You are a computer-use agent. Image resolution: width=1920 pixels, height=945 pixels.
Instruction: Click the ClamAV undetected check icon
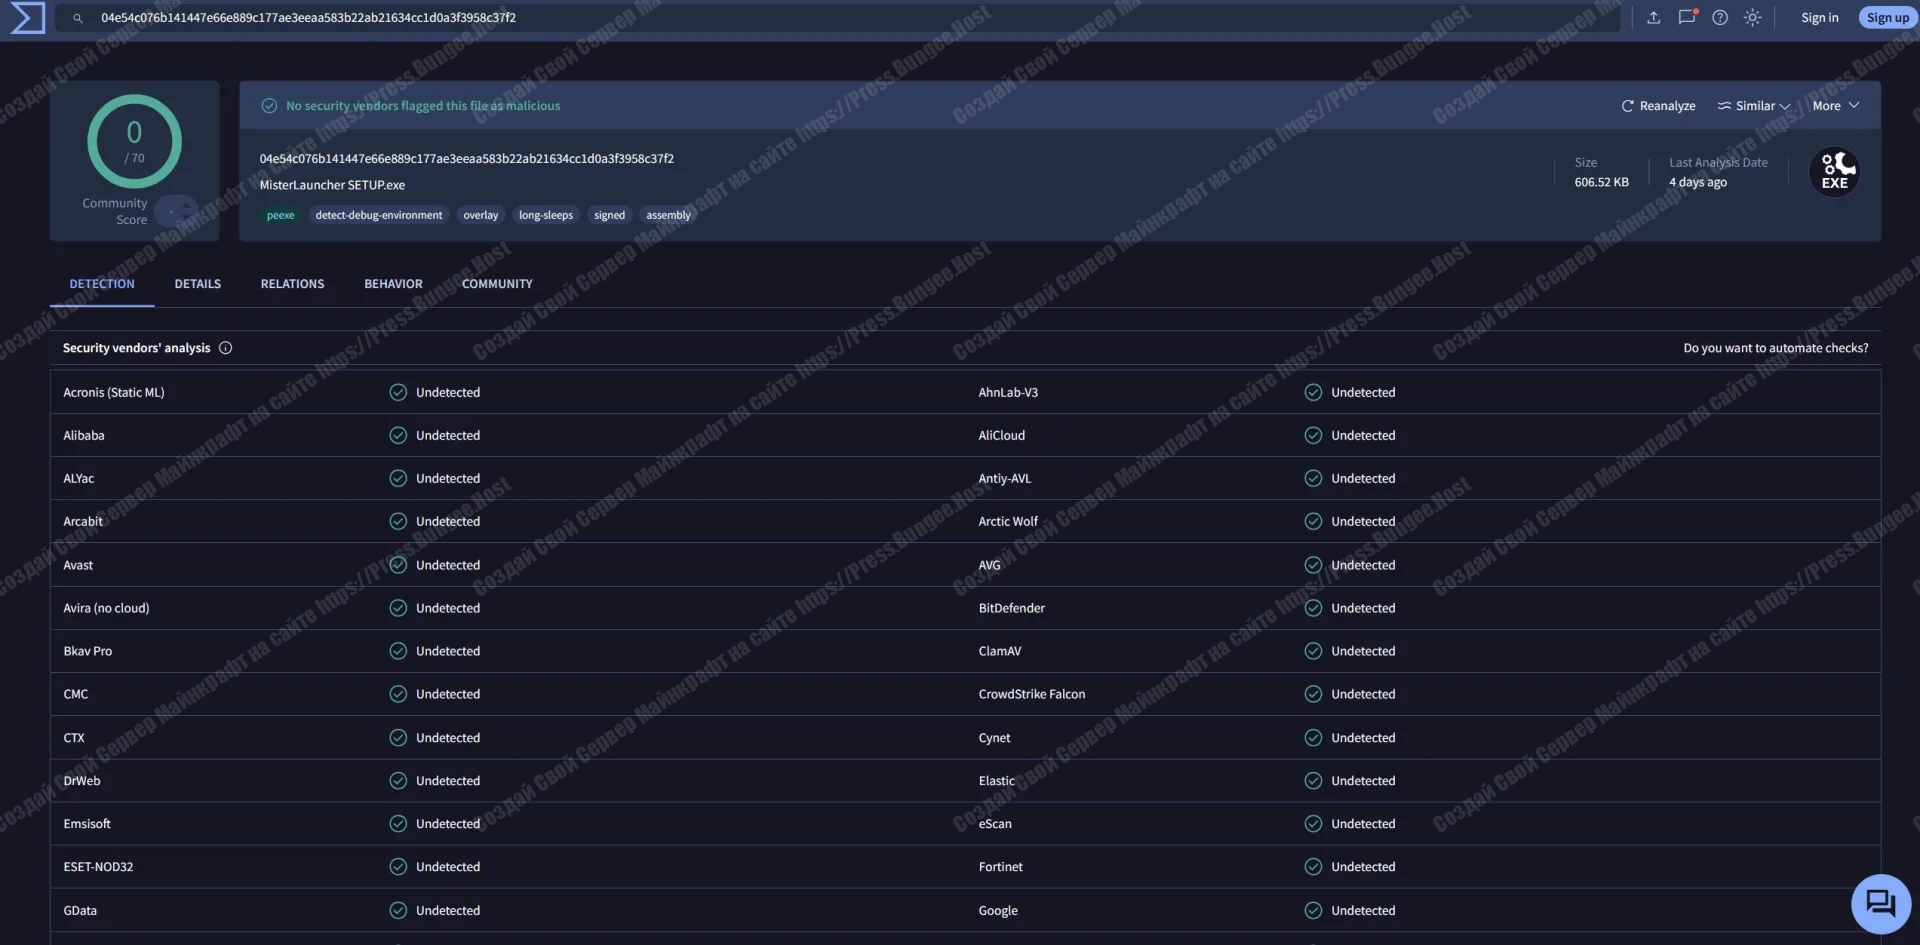pyautogui.click(x=1313, y=651)
